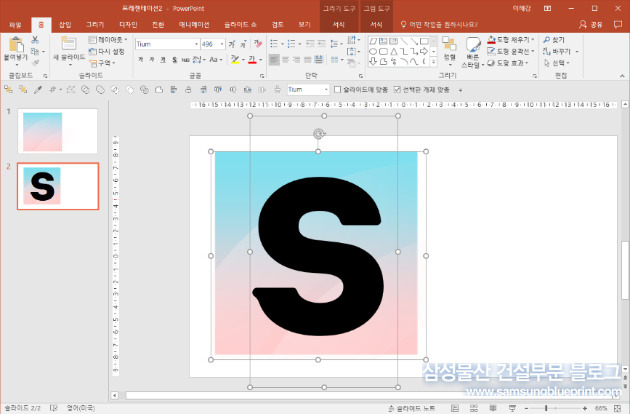Click the Format Painter brush icon
The image size is (630, 414).
[x=35, y=63]
